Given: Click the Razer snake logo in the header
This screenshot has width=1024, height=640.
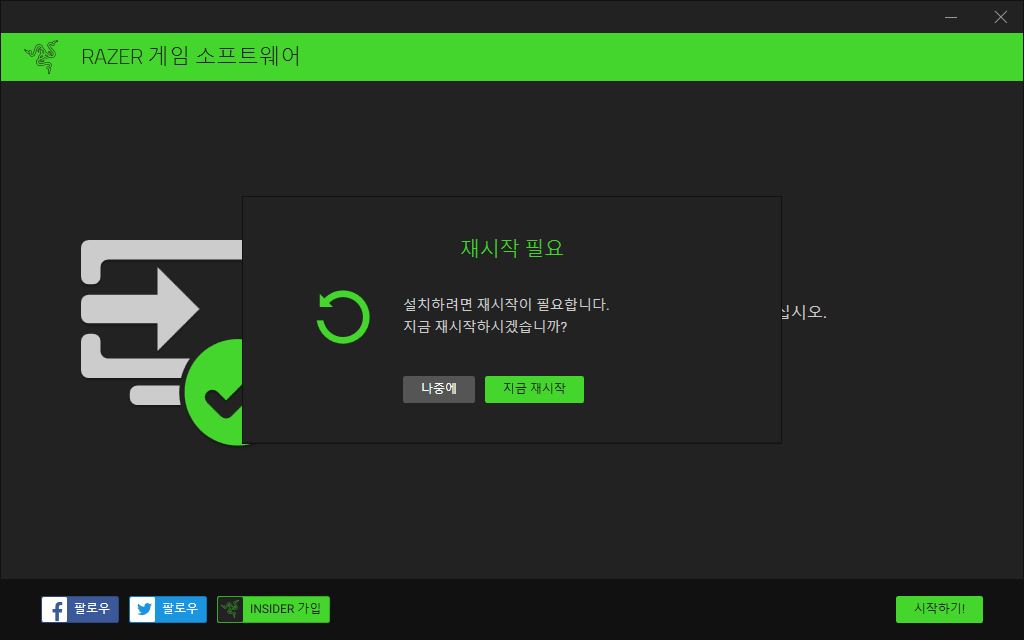Looking at the screenshot, I should click(41, 57).
